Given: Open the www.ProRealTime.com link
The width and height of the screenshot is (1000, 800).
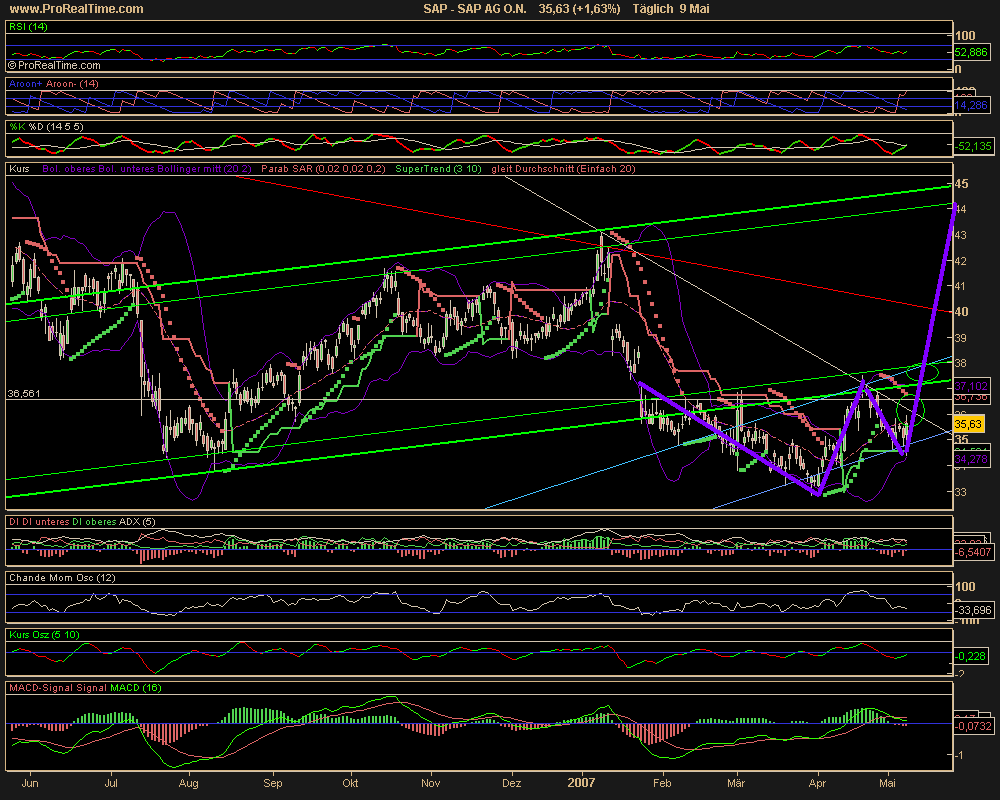Looking at the screenshot, I should click(76, 9).
